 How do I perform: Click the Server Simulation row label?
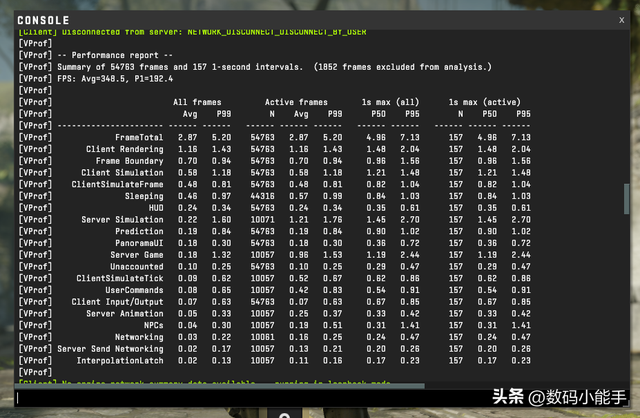[122, 220]
